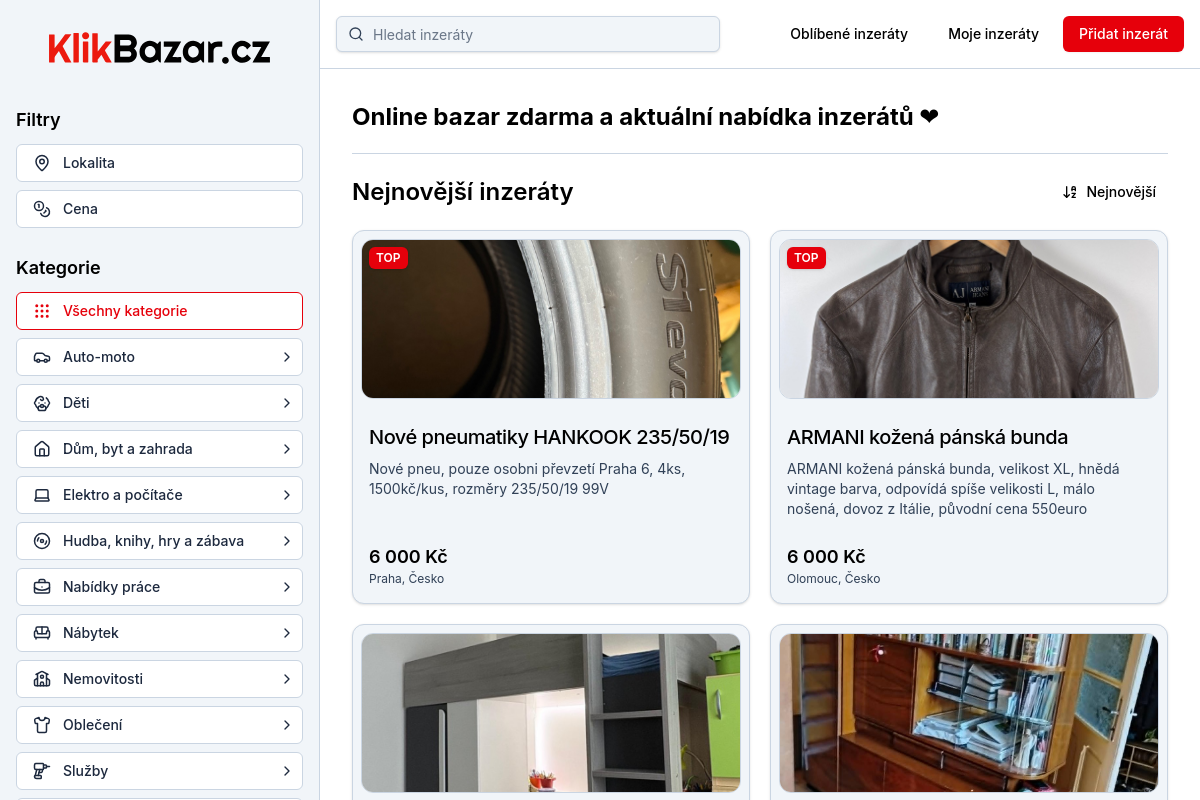Click the Auto-moto car icon
Screen dimensions: 1200x800
coord(42,357)
